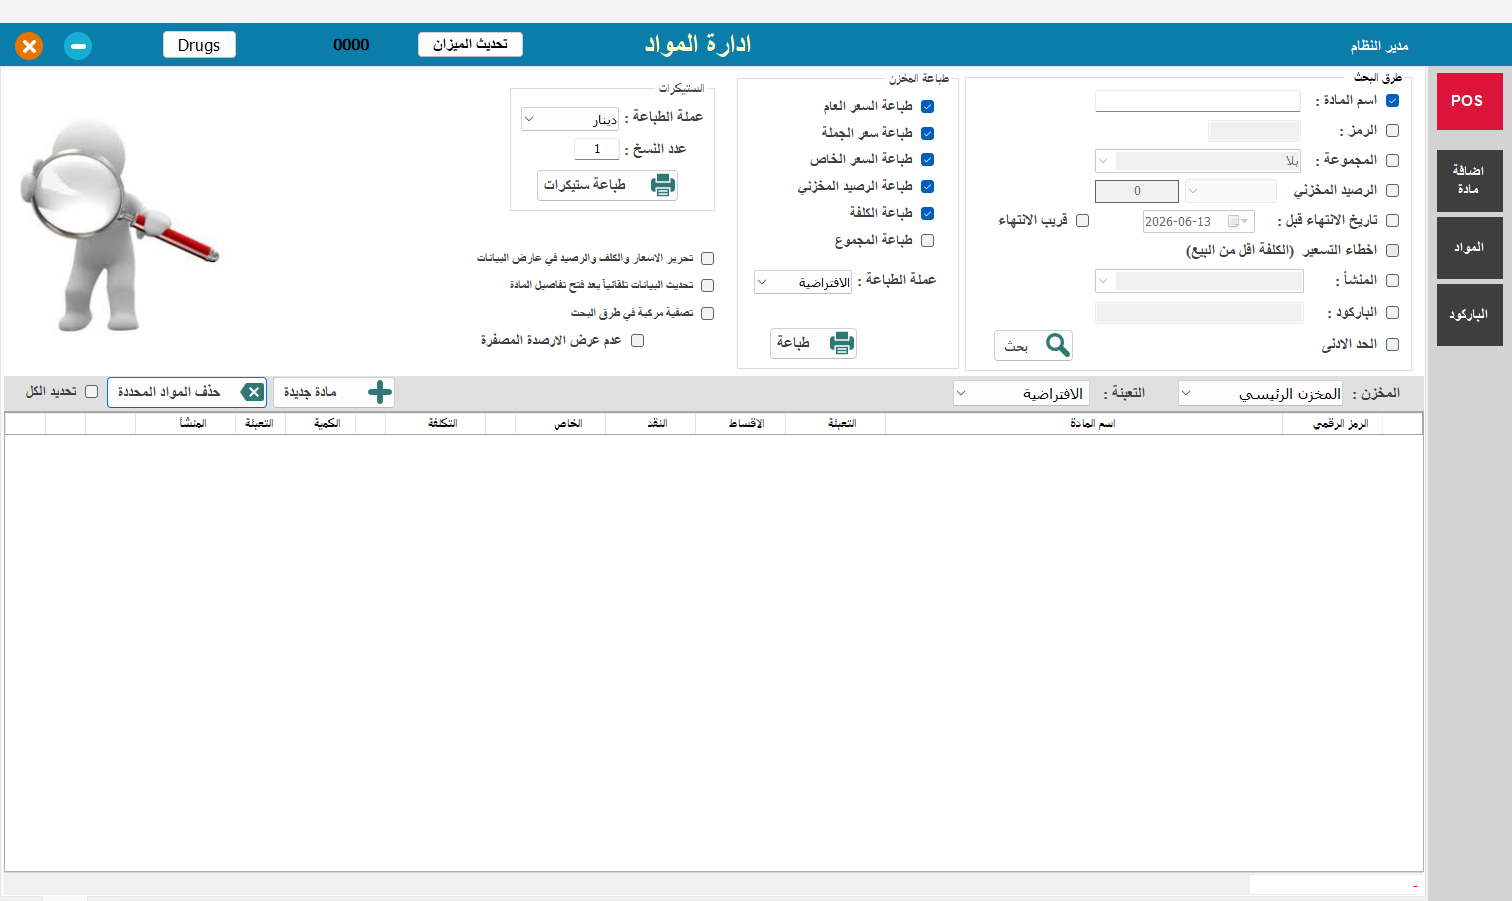Uncheck طباعة السعر الخاص checkbox
Screen dimensions: 1512x901
coord(927,160)
